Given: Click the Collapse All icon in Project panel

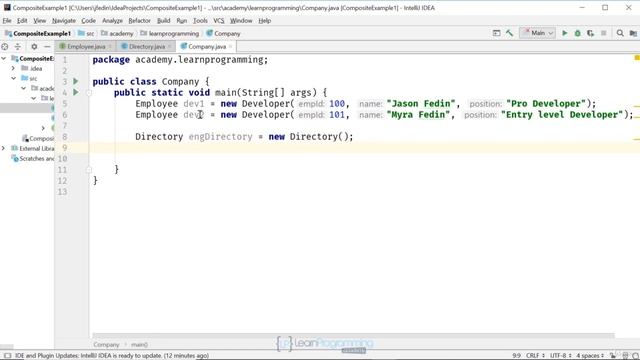Looking at the screenshot, I should click(x=18, y=47).
